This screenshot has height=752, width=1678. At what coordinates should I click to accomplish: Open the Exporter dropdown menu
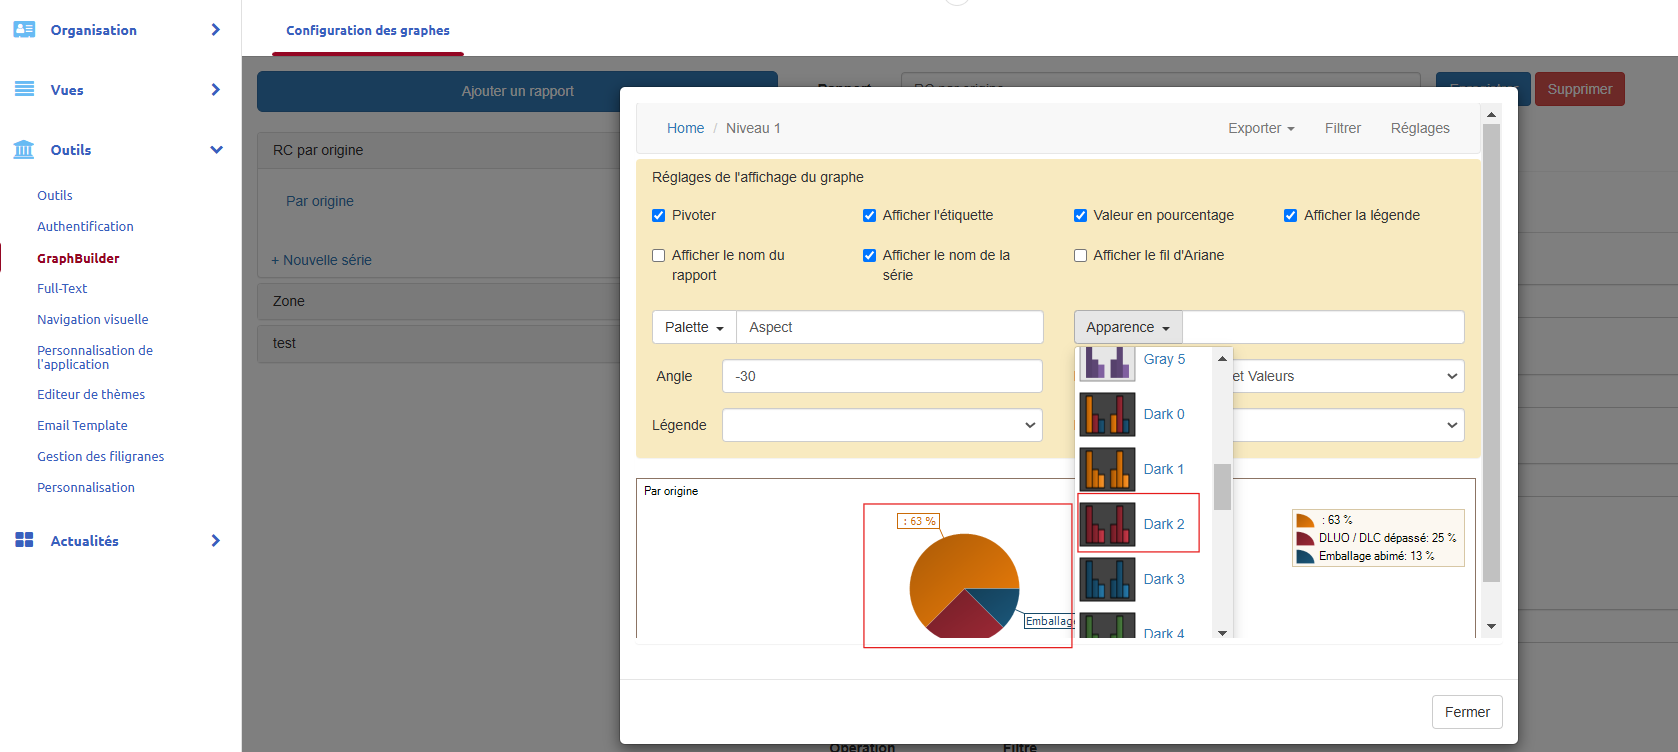1260,128
